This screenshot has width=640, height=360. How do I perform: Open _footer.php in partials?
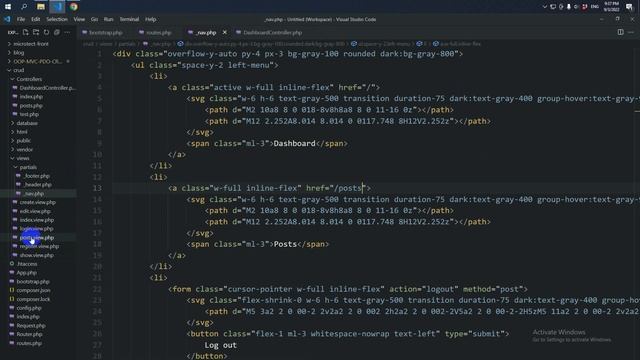37,176
